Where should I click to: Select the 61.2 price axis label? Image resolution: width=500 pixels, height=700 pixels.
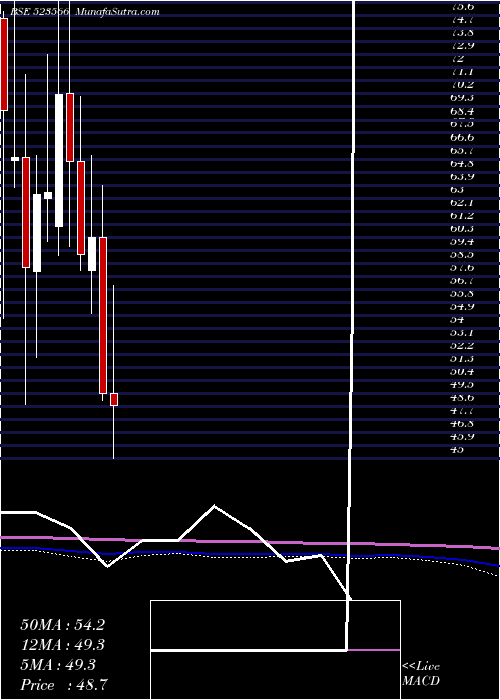click(x=462, y=216)
